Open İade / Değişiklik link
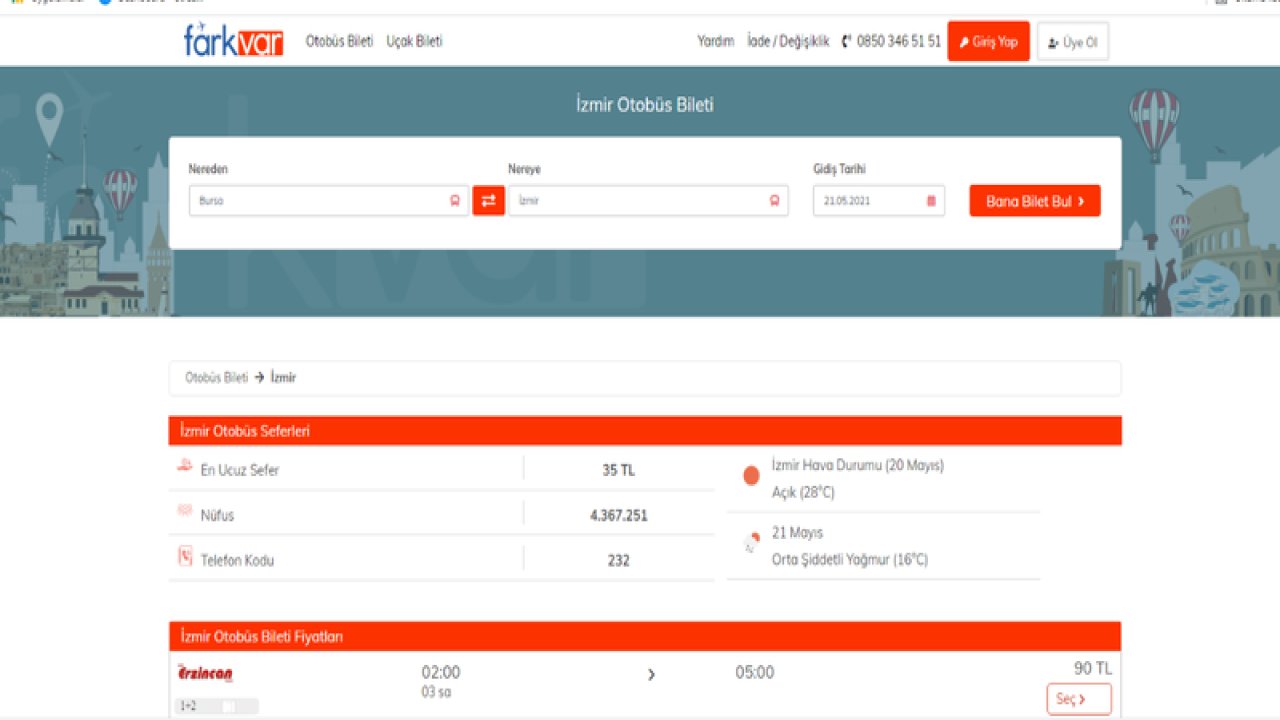The width and height of the screenshot is (1280, 720). pos(788,42)
